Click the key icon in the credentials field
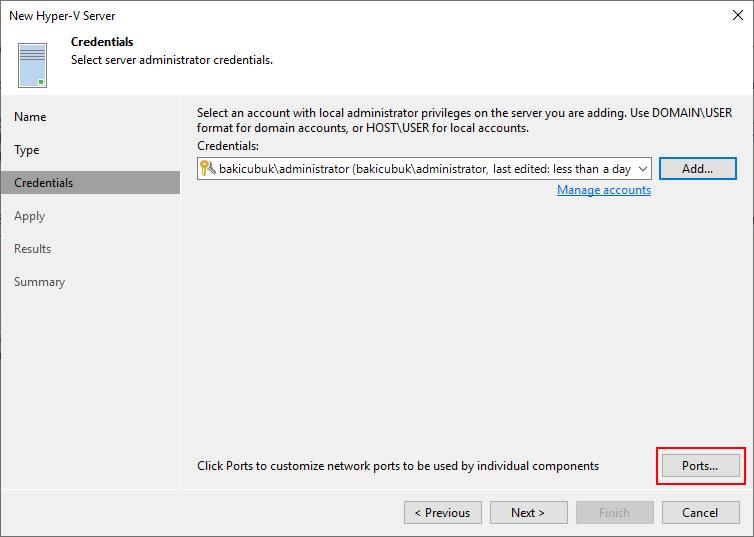Viewport: 754px width, 537px height. tap(208, 168)
